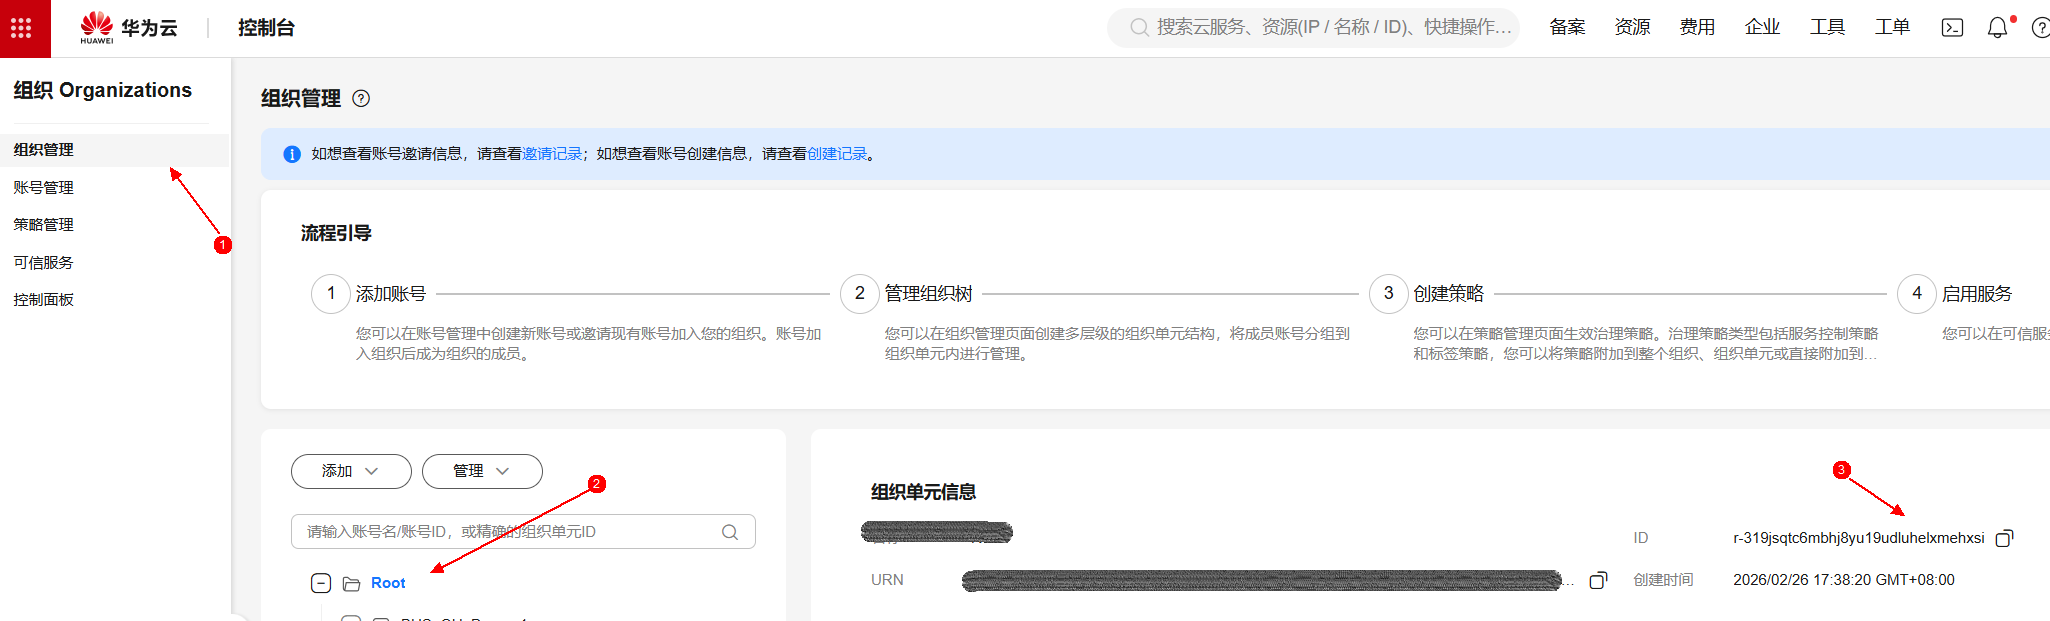2050x621 pixels.
Task: Click the Root folder icon
Action: [351, 584]
